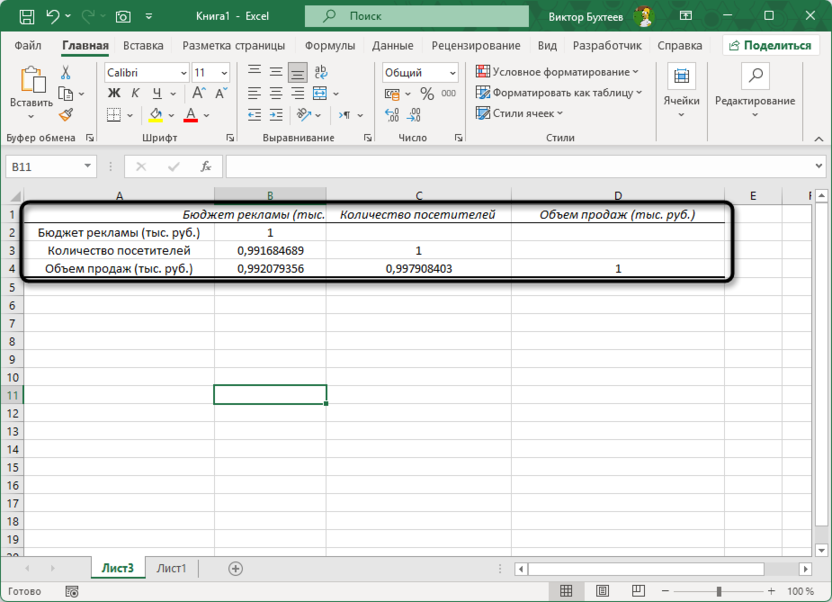Switch to the Лист1 sheet tab
Image resolution: width=832 pixels, height=602 pixels.
[171, 568]
